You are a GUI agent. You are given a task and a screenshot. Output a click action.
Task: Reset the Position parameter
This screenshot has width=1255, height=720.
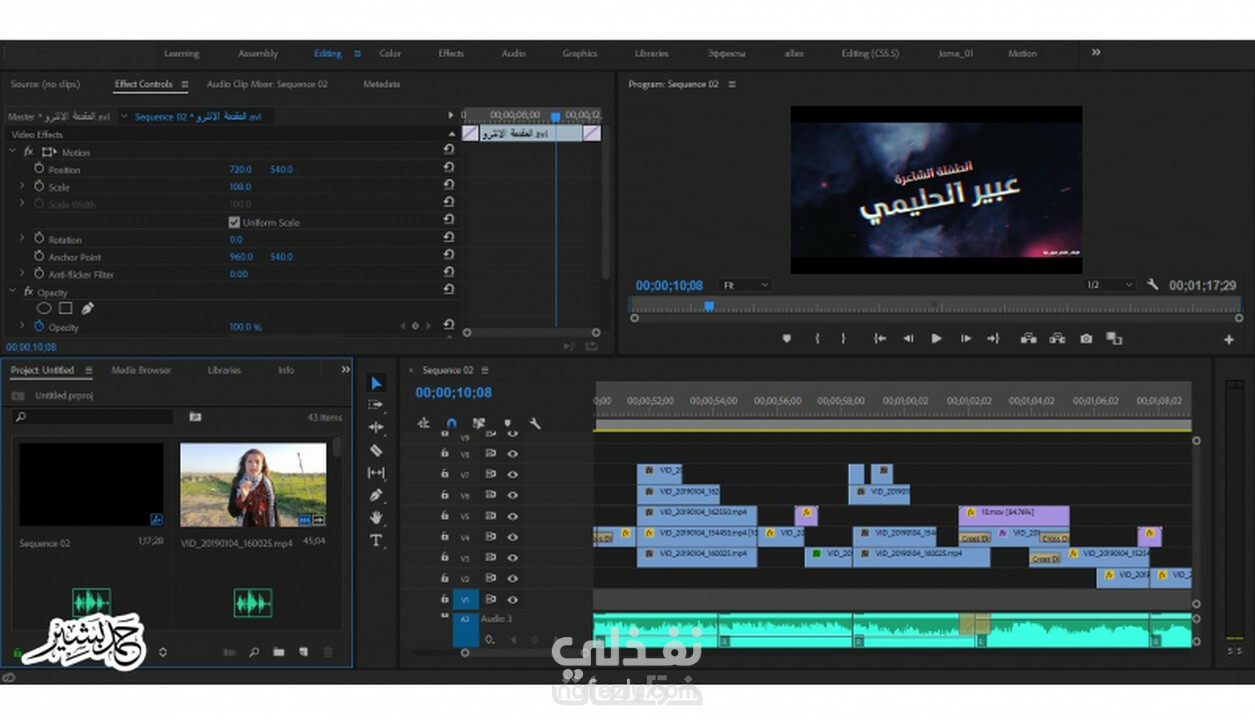point(449,168)
